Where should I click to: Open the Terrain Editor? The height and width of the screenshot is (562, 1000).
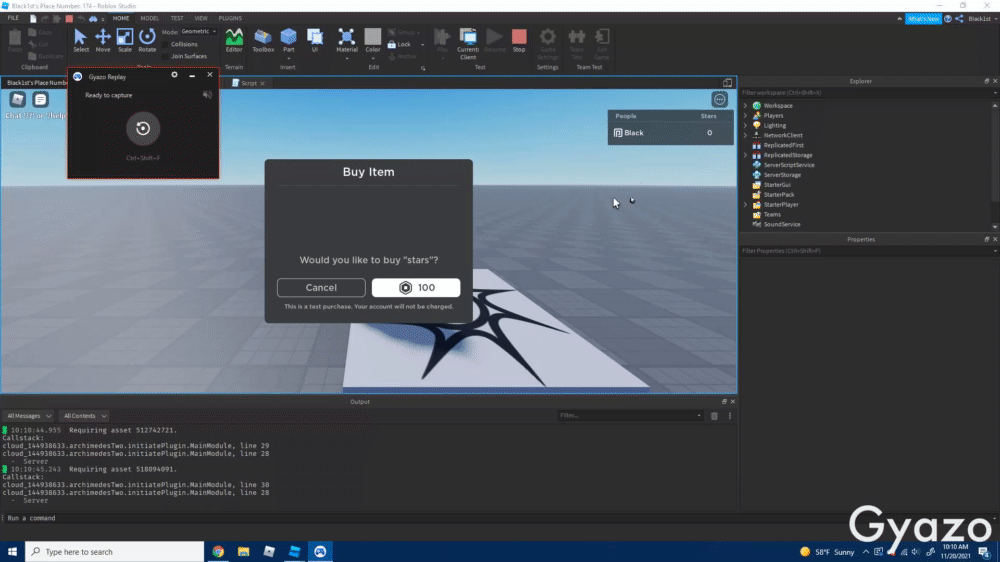234,40
